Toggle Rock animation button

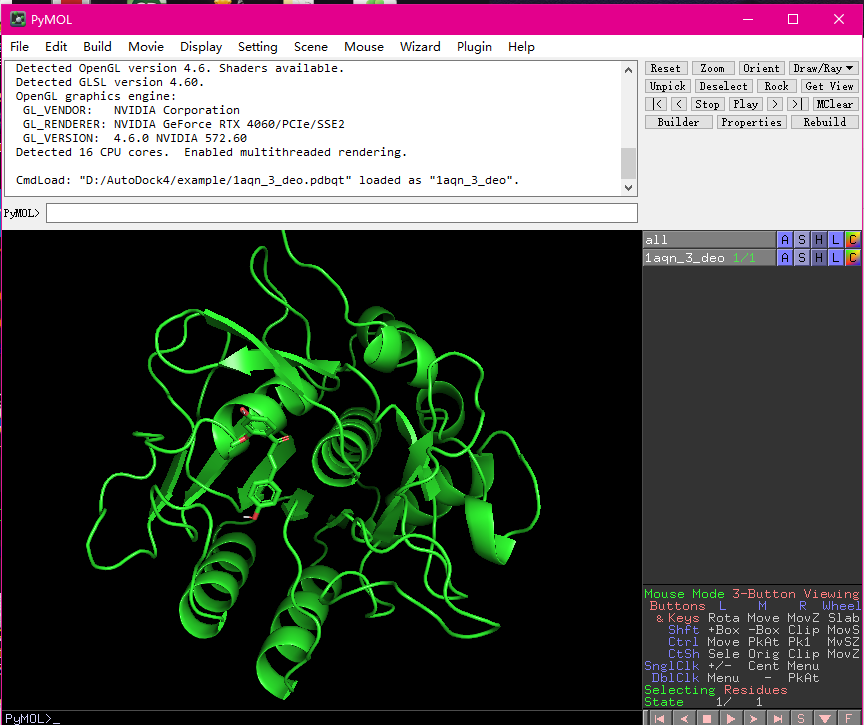[776, 86]
